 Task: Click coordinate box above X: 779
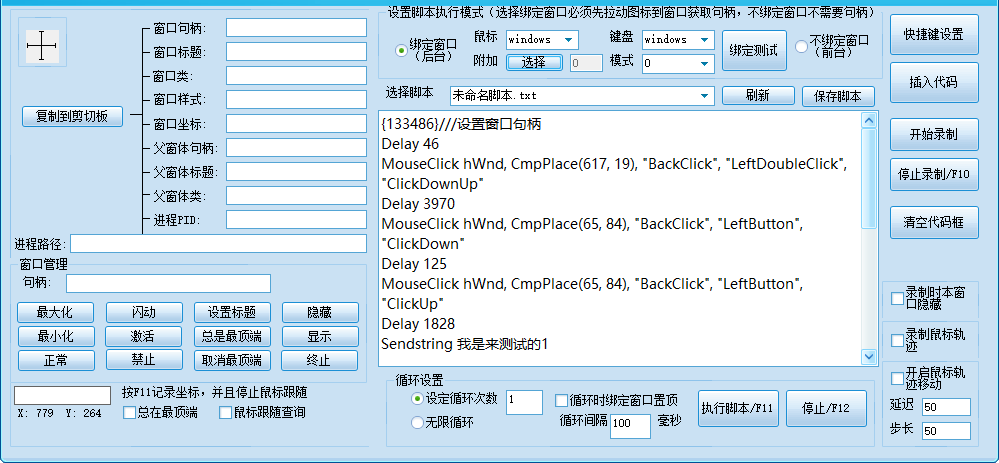pos(62,395)
